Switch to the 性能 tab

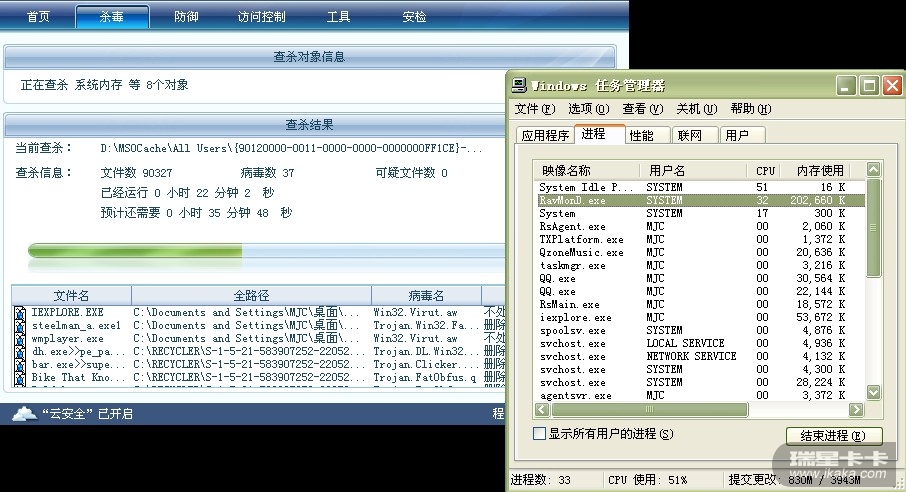tap(647, 135)
